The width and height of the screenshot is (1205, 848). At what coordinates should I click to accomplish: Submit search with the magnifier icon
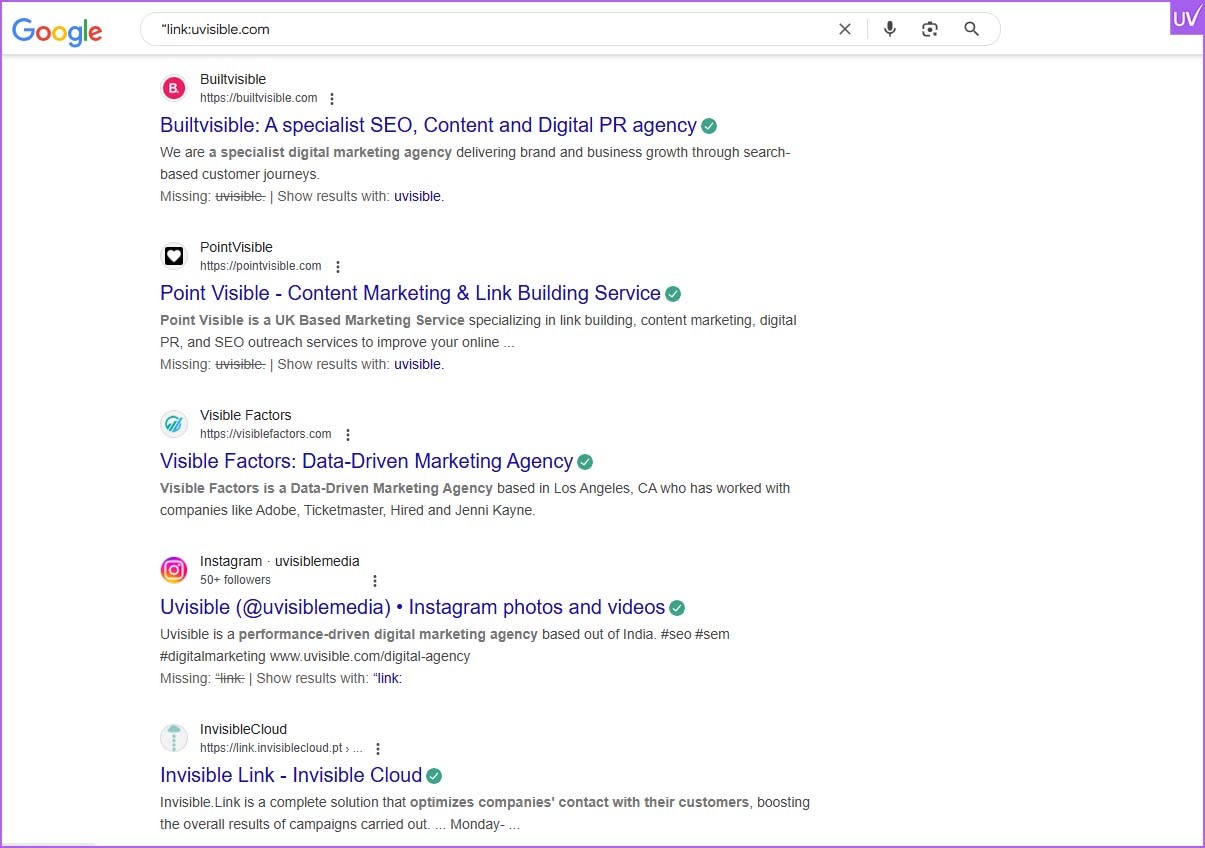pos(971,29)
